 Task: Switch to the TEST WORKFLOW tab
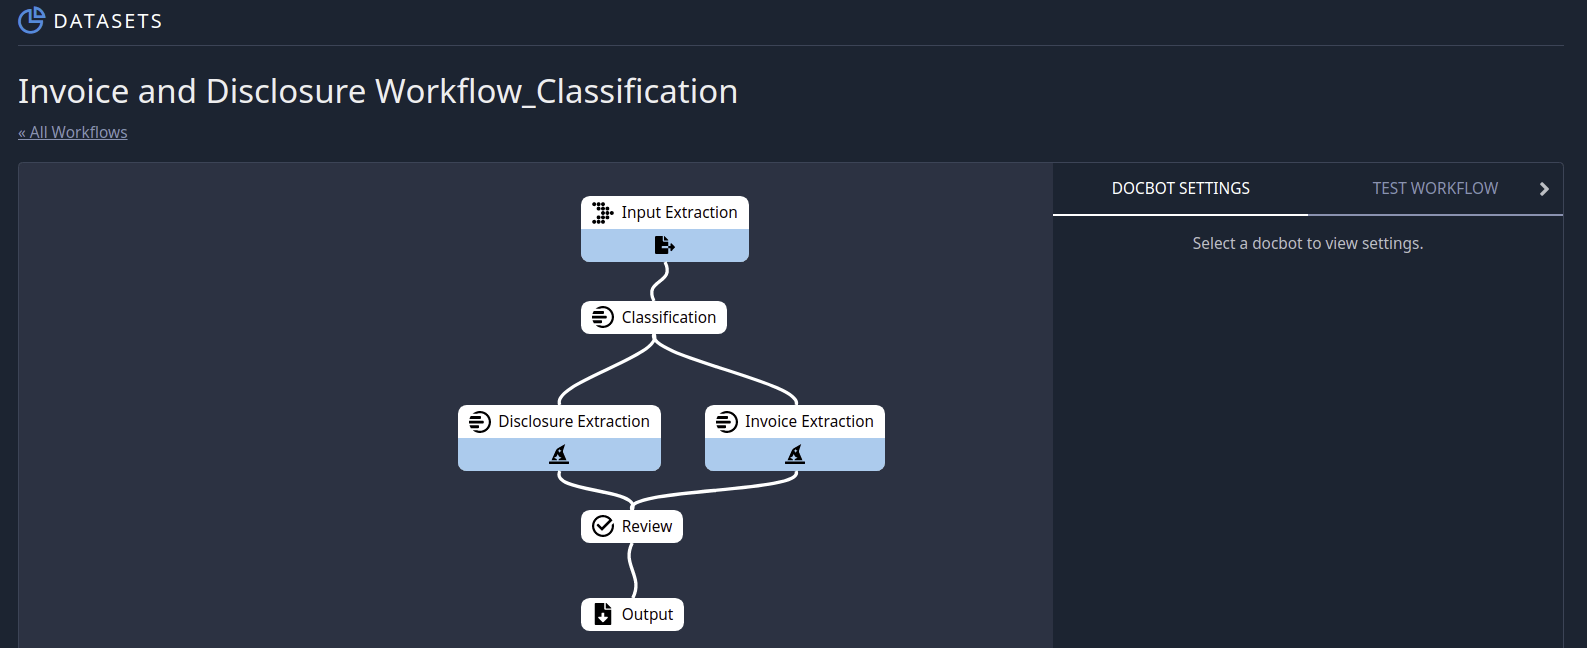pos(1435,188)
